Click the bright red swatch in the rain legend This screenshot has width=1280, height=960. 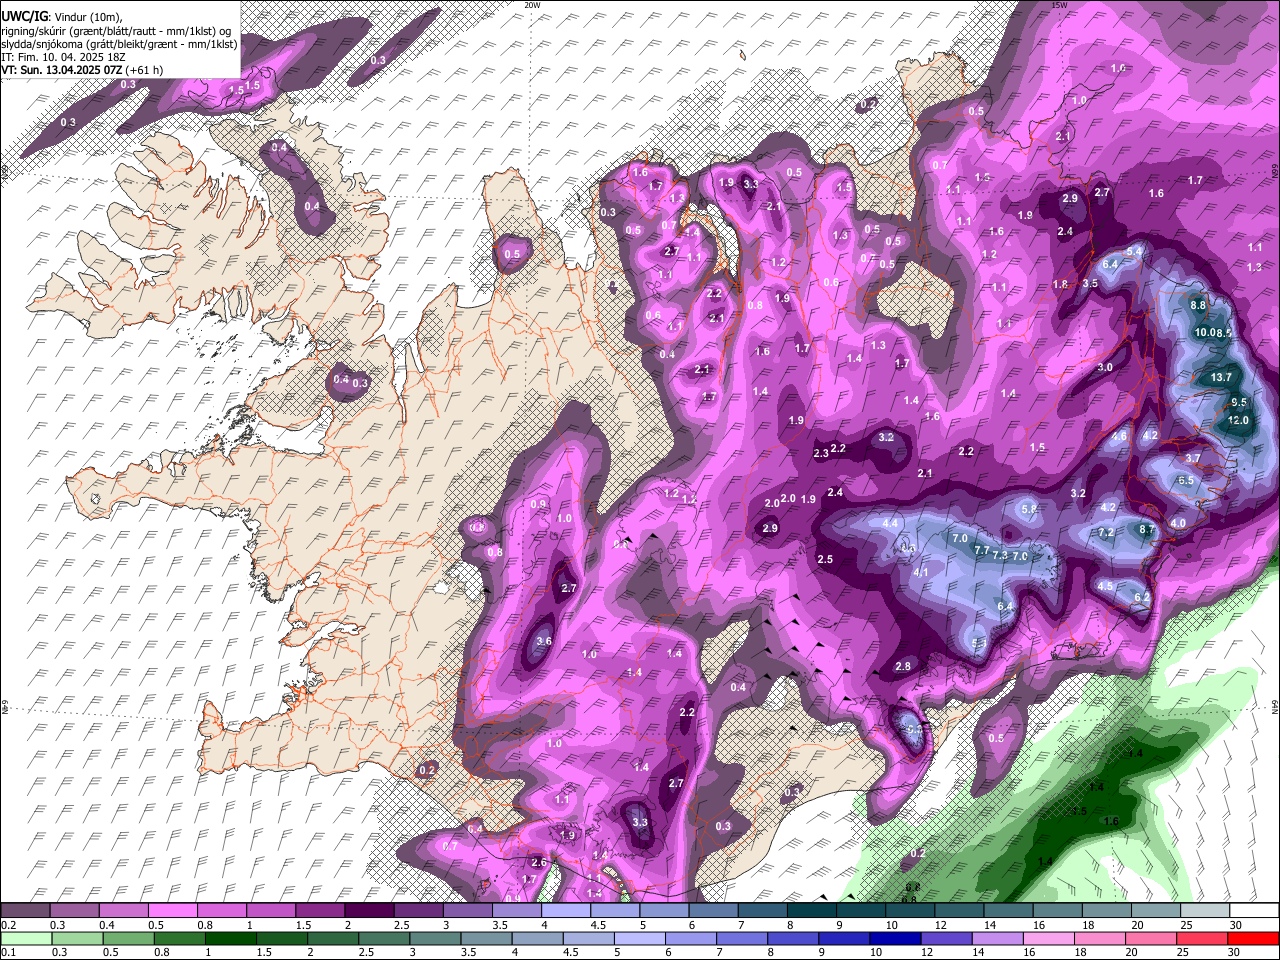(1253, 938)
